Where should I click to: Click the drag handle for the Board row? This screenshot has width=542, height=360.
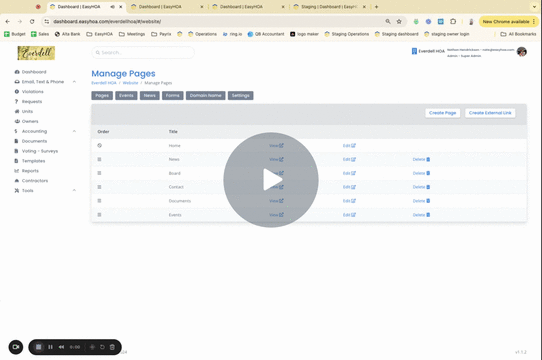100,173
